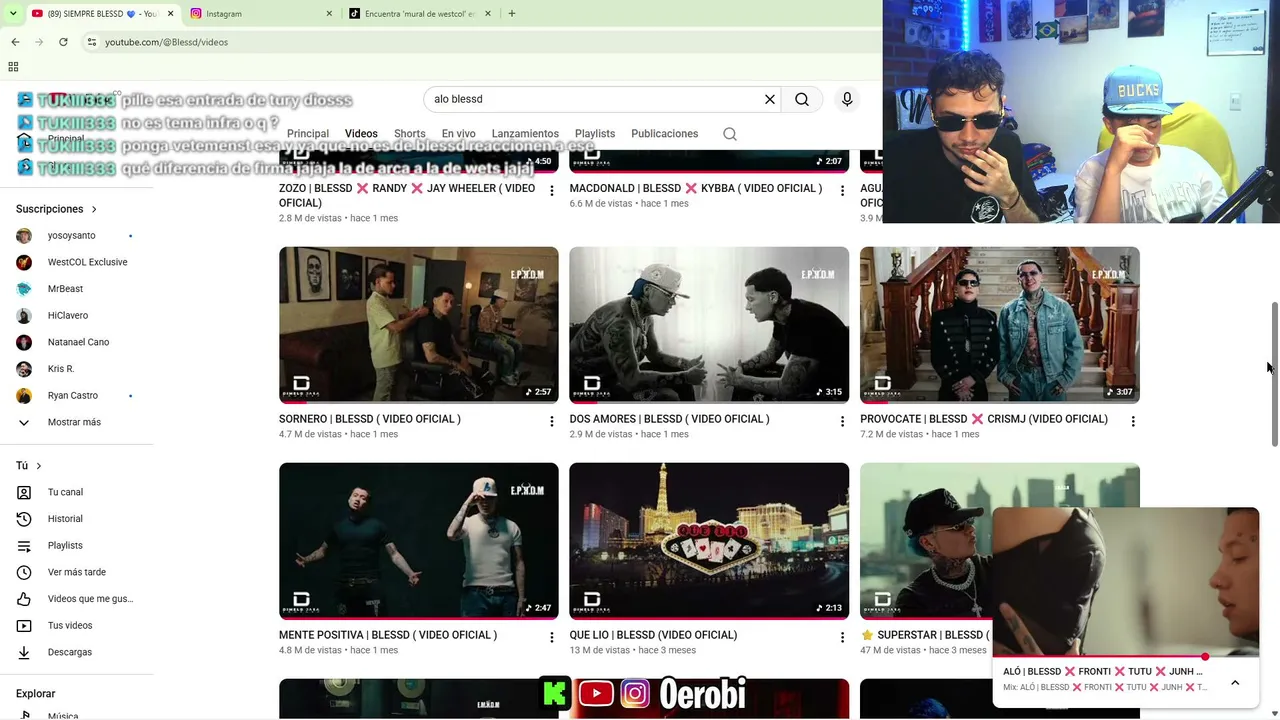
Task: Open a new browser tab
Action: (512, 14)
